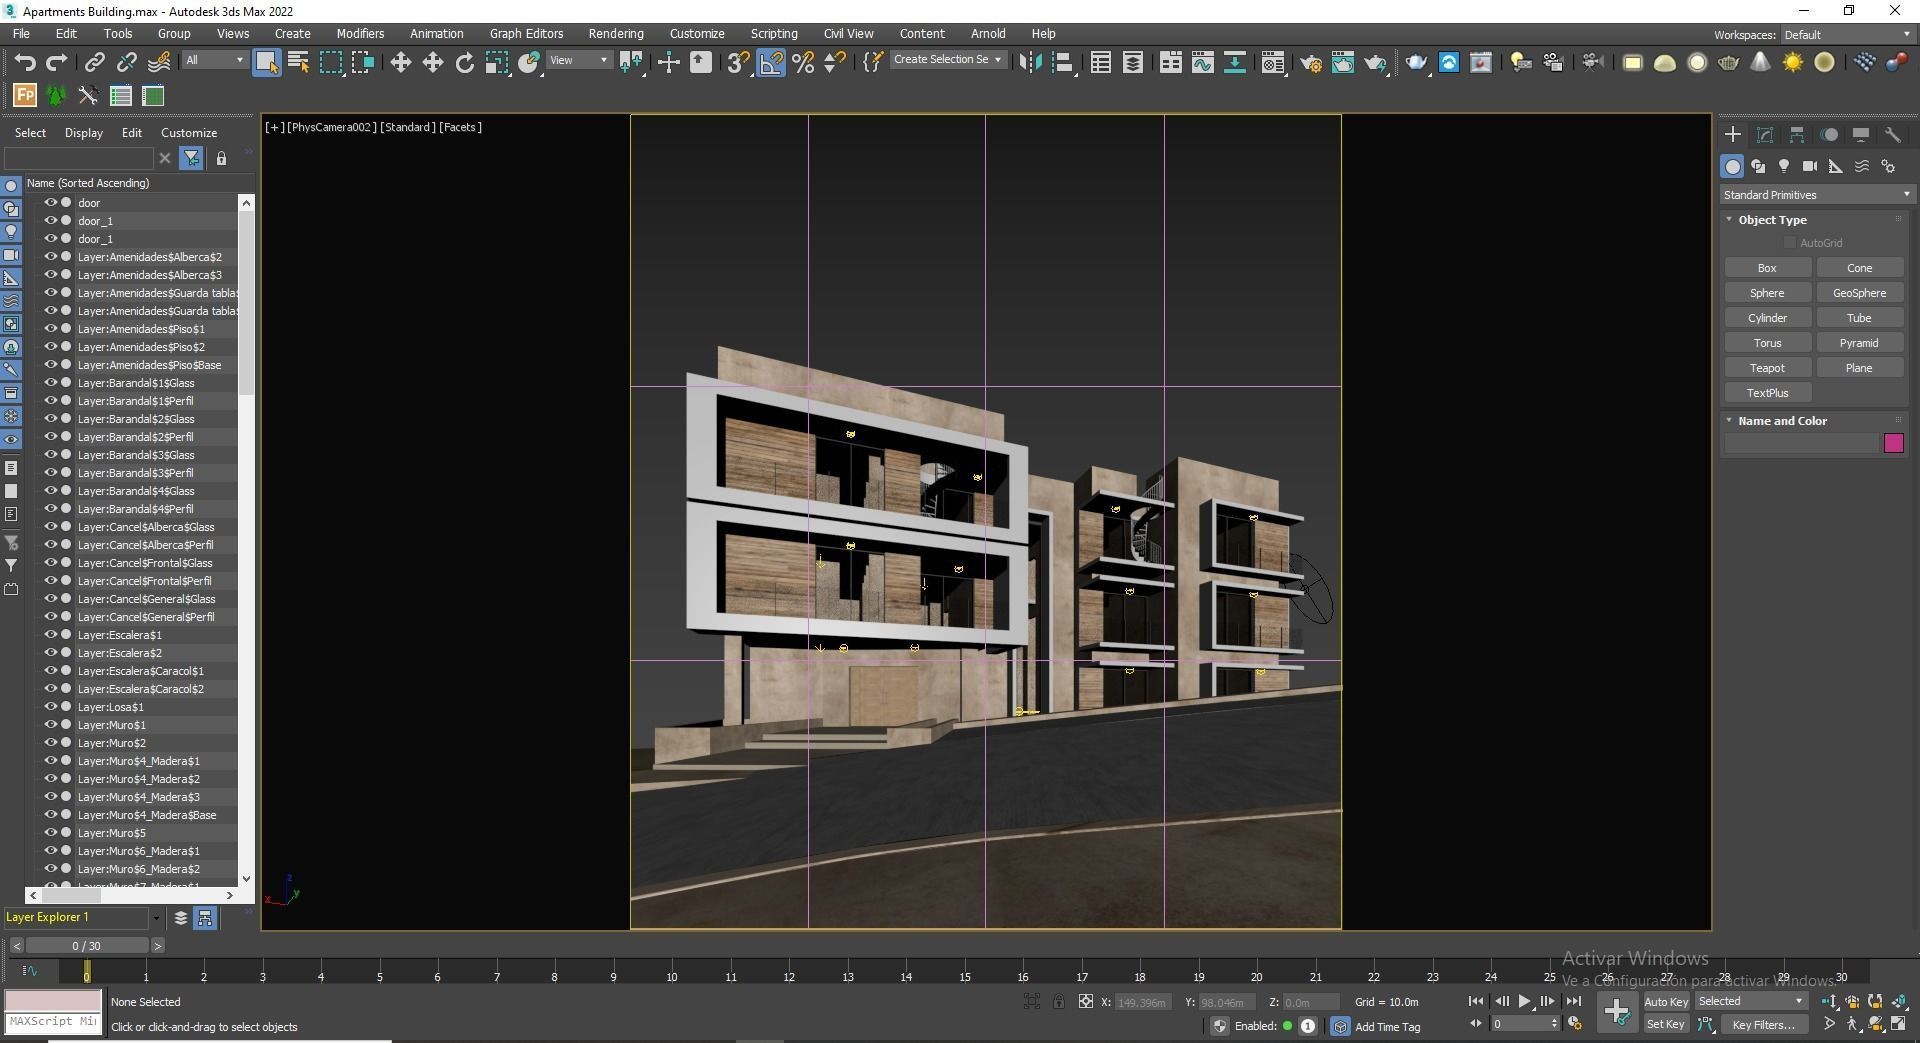Click the GeoSphere button
This screenshot has height=1043, width=1920.
[x=1859, y=293]
